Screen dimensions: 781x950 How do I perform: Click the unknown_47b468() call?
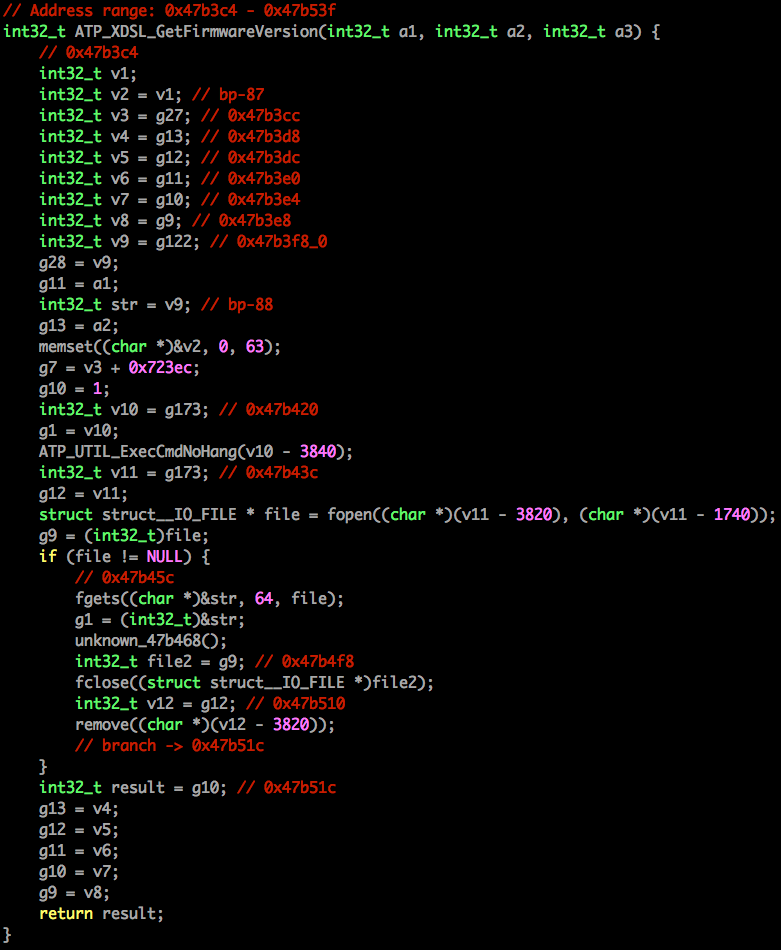pyautogui.click(x=151, y=640)
